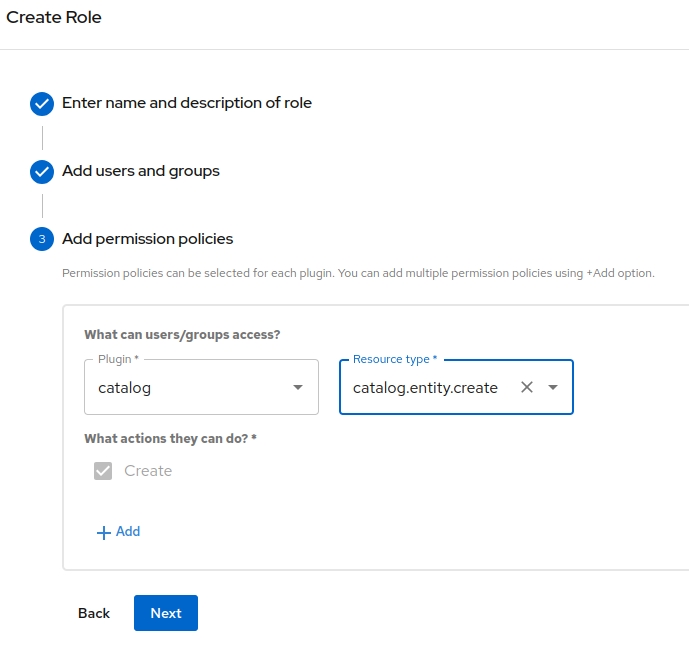Screen dimensions: 689x650
Task: Click the Create checkbox label text
Action: coord(148,471)
